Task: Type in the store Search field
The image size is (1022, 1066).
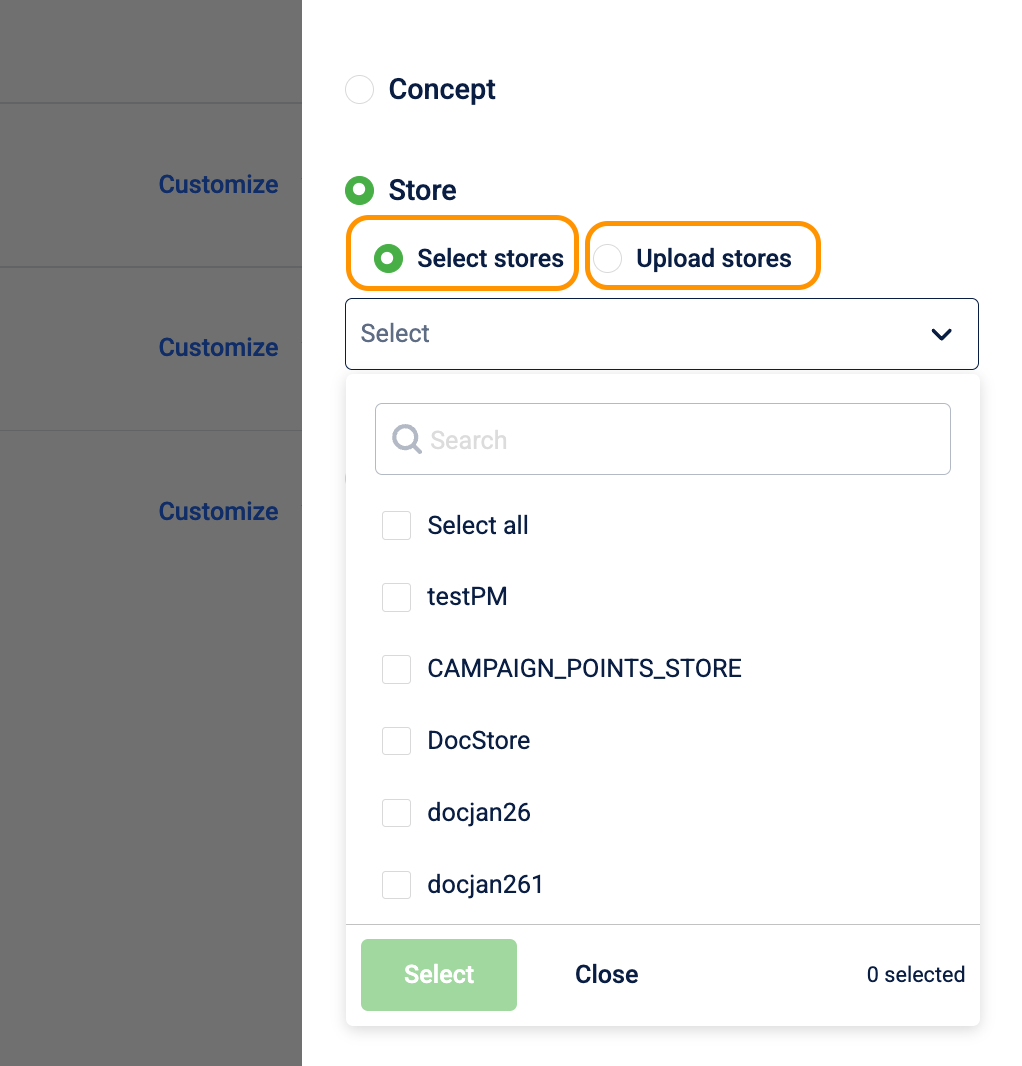Action: click(x=680, y=439)
